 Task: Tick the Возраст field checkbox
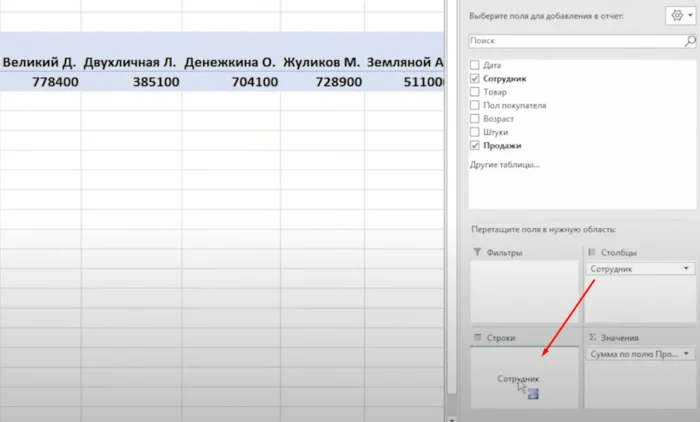[475, 118]
